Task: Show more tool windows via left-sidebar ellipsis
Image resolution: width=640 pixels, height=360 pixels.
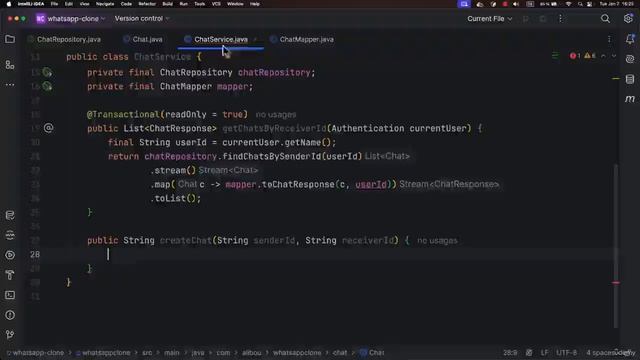Action: coord(10,84)
